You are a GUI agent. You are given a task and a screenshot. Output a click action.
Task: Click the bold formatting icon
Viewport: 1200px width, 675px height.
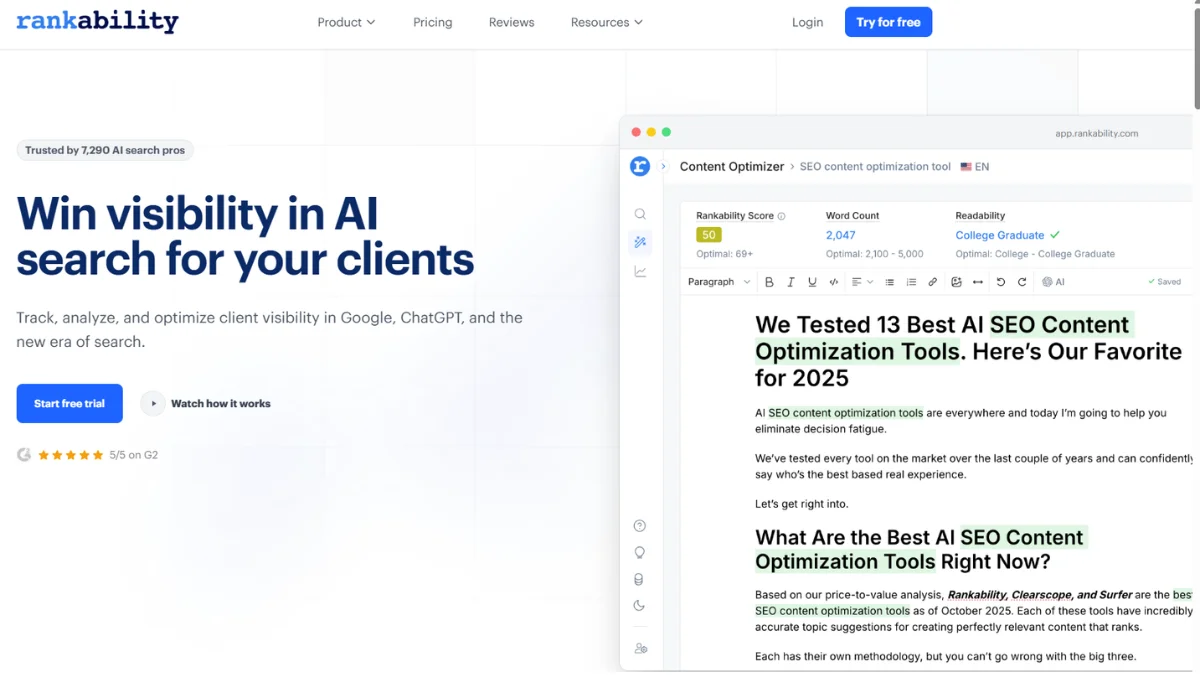coord(769,282)
